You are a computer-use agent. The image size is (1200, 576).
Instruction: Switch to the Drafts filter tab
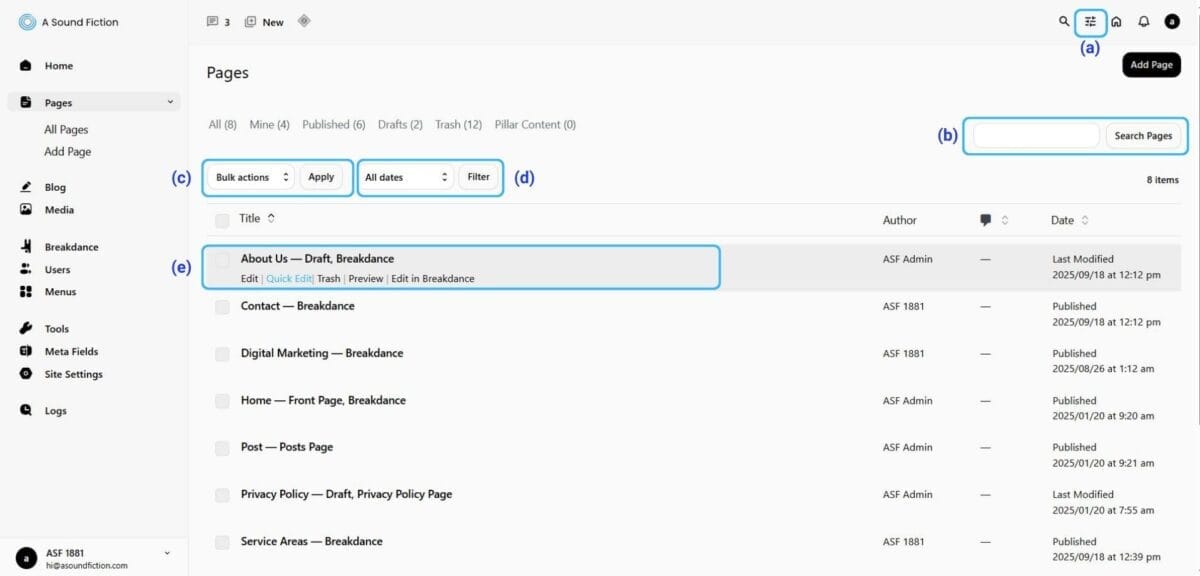[400, 124]
